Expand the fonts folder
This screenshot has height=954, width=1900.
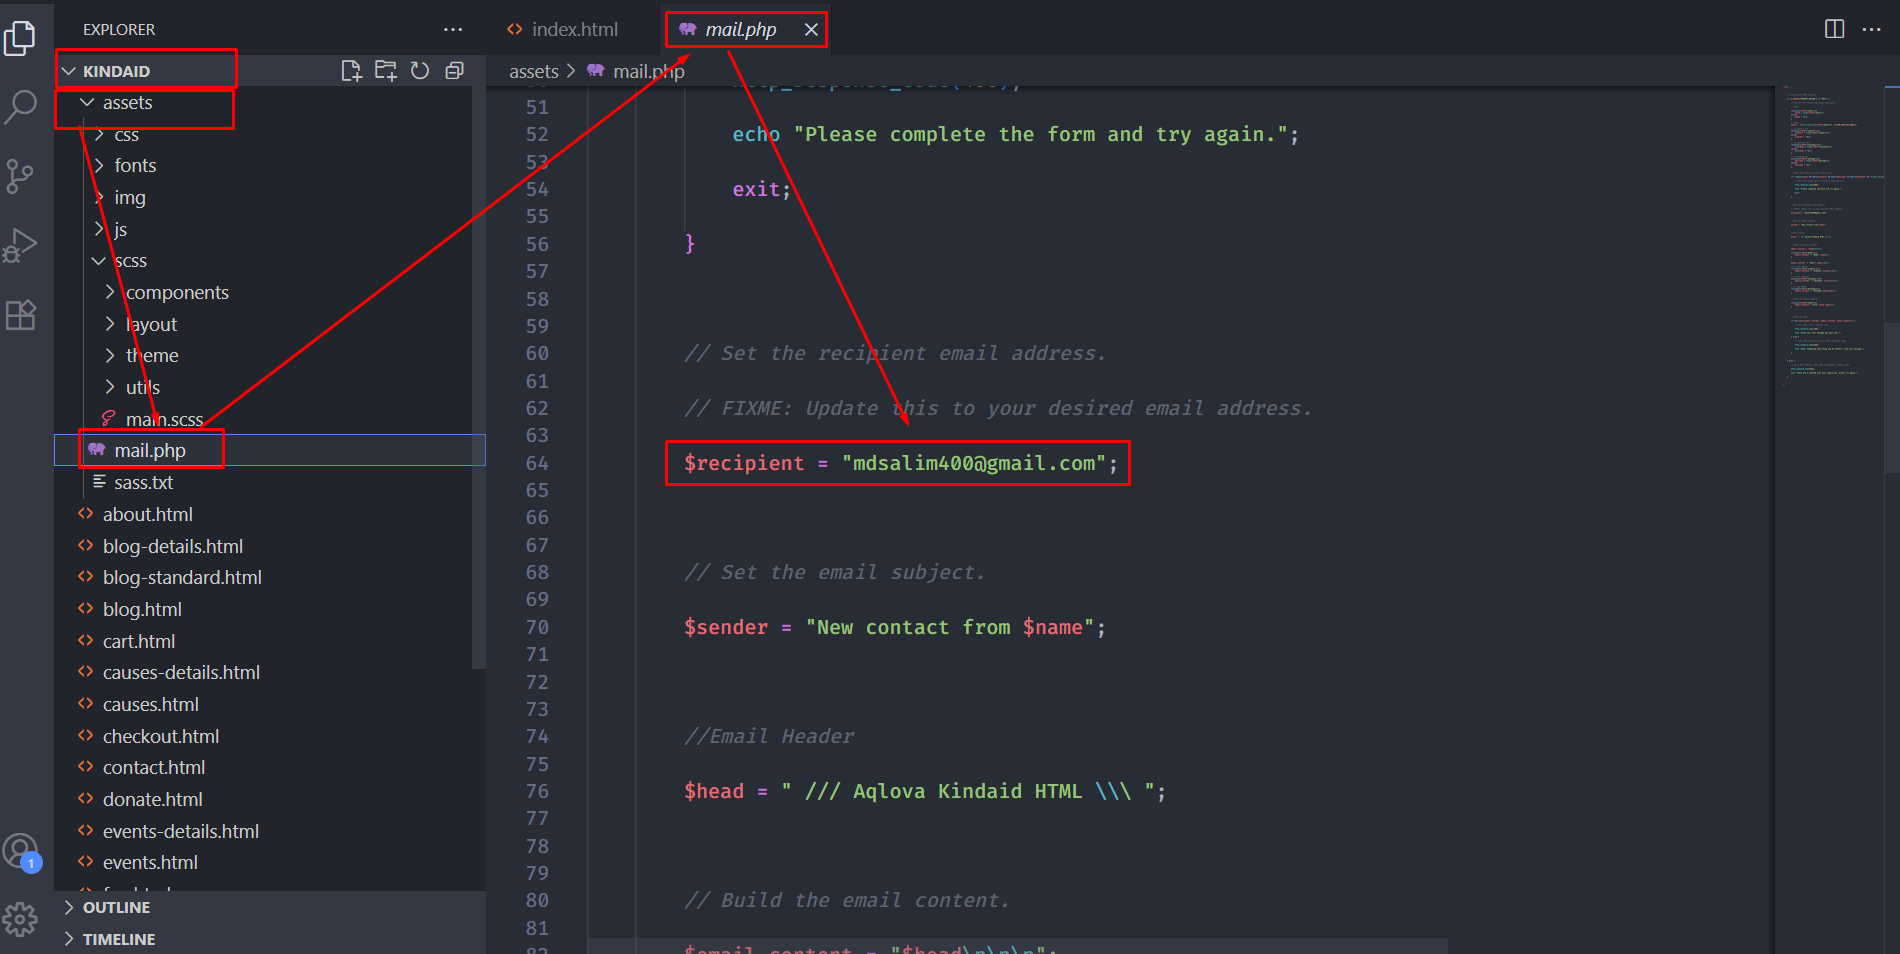135,166
